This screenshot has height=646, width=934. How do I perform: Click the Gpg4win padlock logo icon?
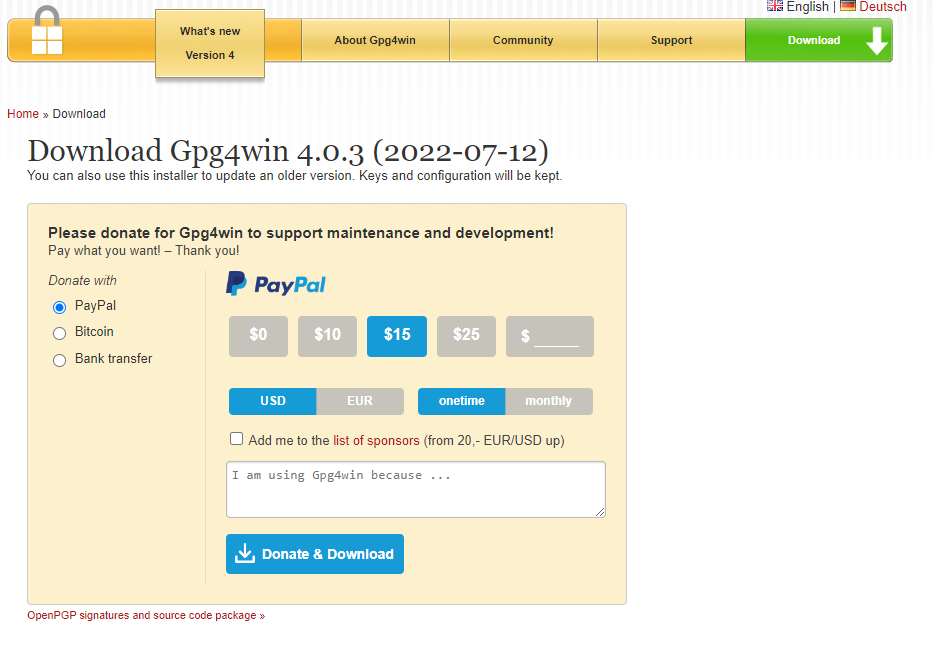[47, 30]
